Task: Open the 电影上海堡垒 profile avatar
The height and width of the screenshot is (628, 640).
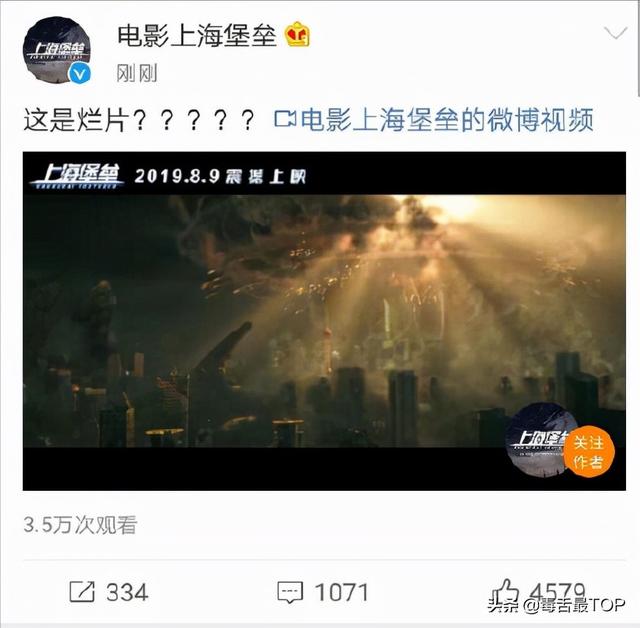Action: [57, 50]
